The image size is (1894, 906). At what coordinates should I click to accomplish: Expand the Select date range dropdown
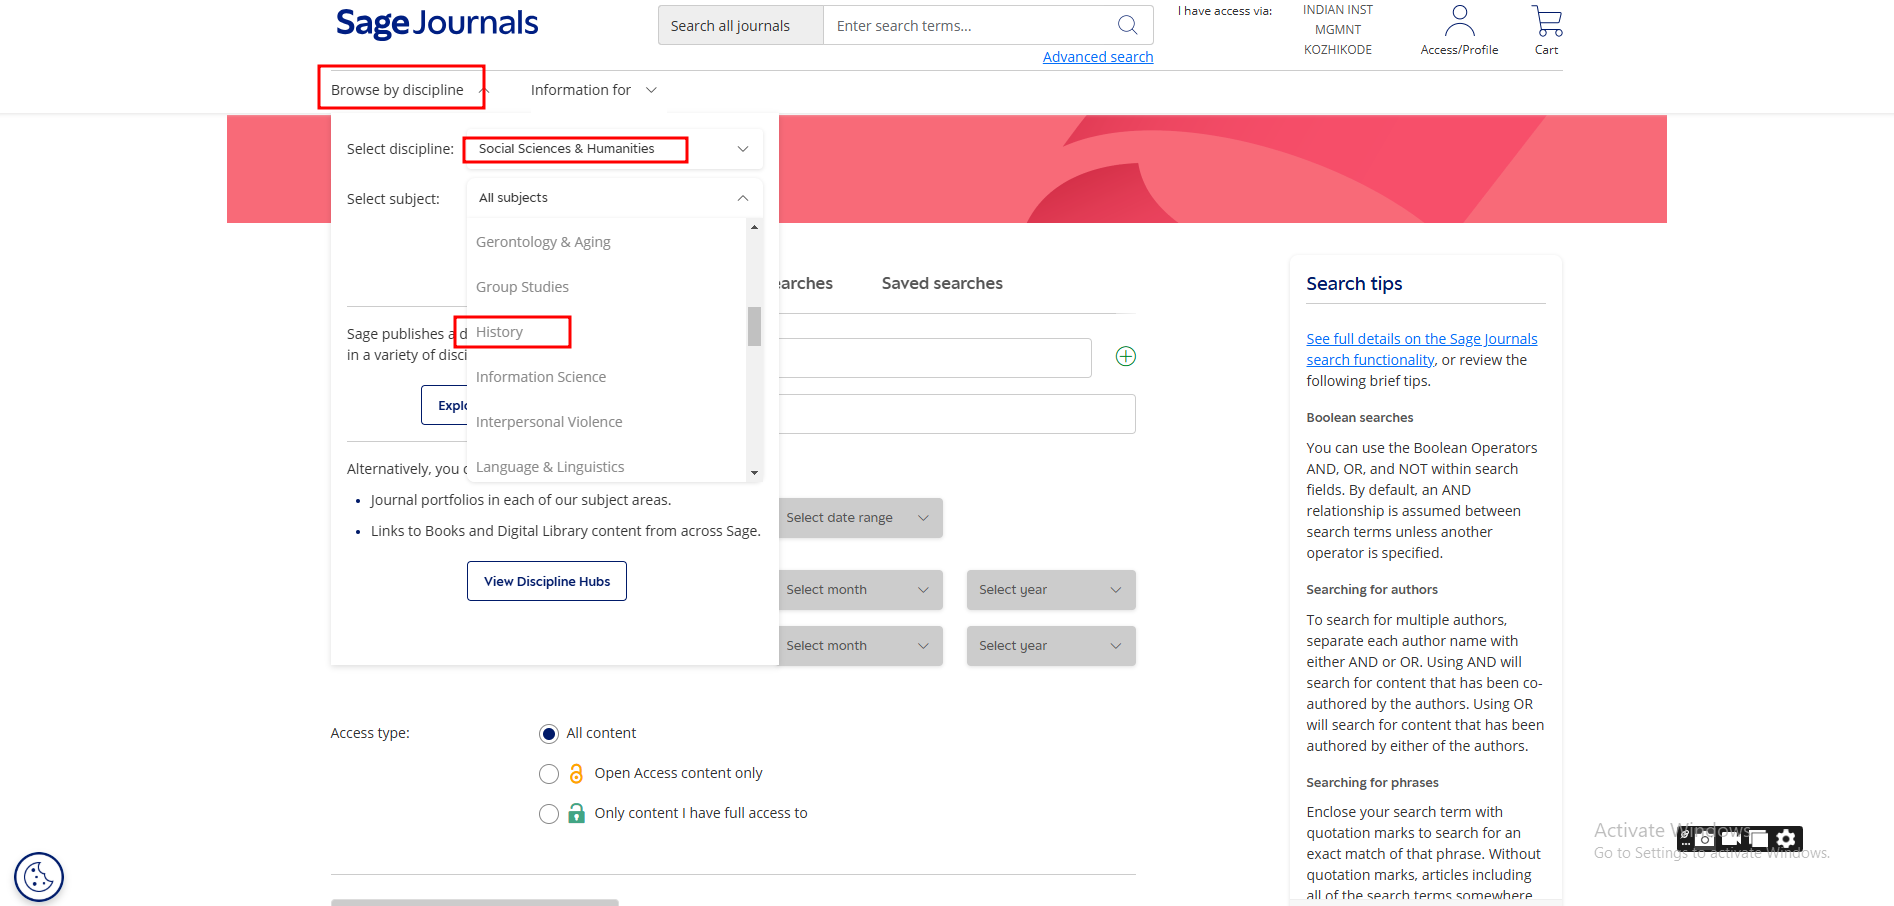tap(857, 518)
